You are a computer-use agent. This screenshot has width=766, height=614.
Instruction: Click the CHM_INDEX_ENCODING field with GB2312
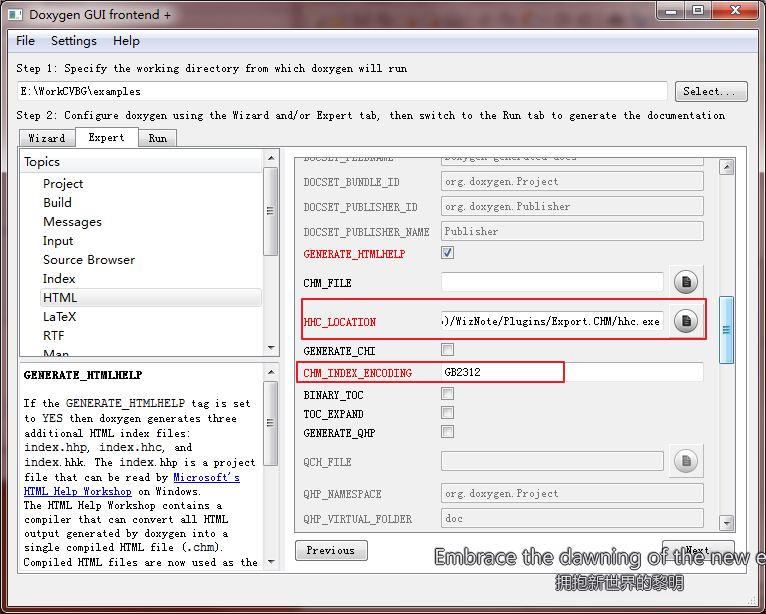click(572, 372)
